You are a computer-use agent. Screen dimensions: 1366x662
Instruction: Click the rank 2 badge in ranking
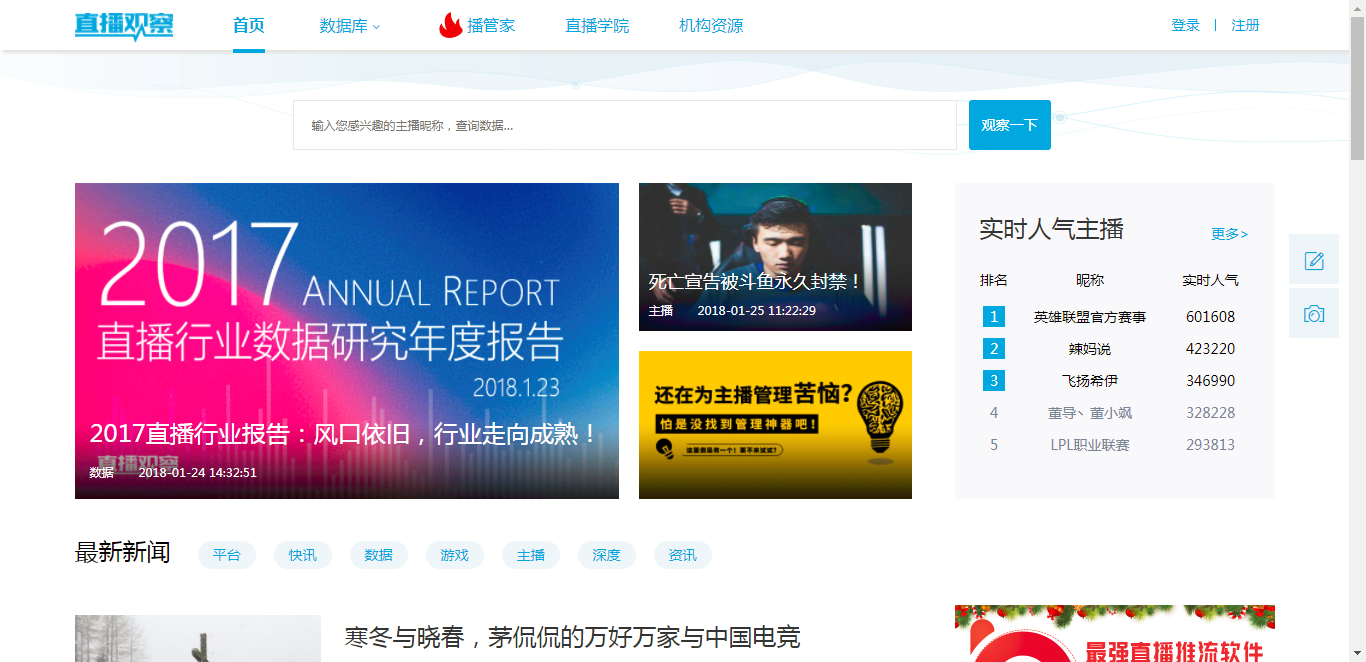click(994, 349)
